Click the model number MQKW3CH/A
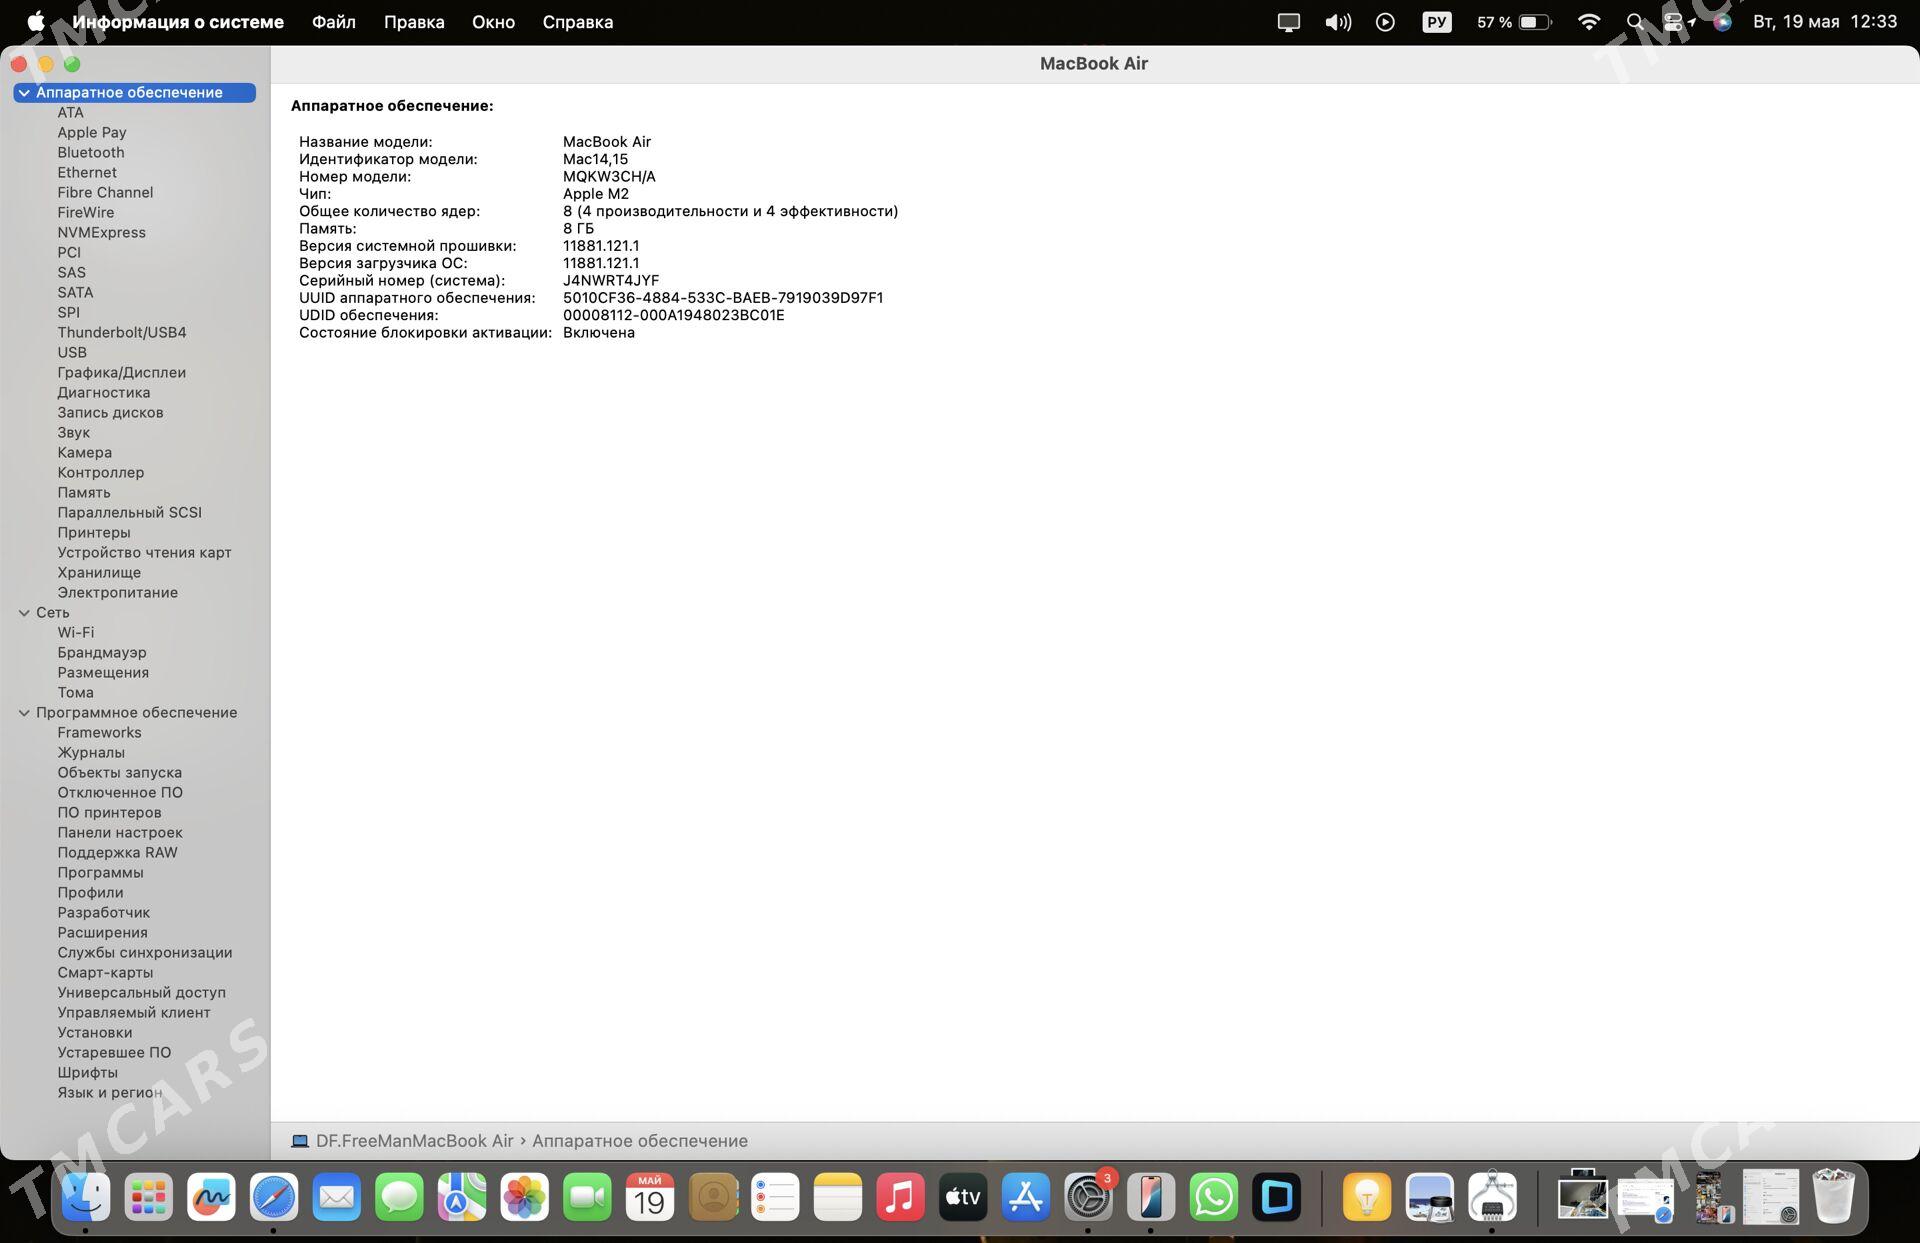The height and width of the screenshot is (1243, 1920). click(x=609, y=177)
